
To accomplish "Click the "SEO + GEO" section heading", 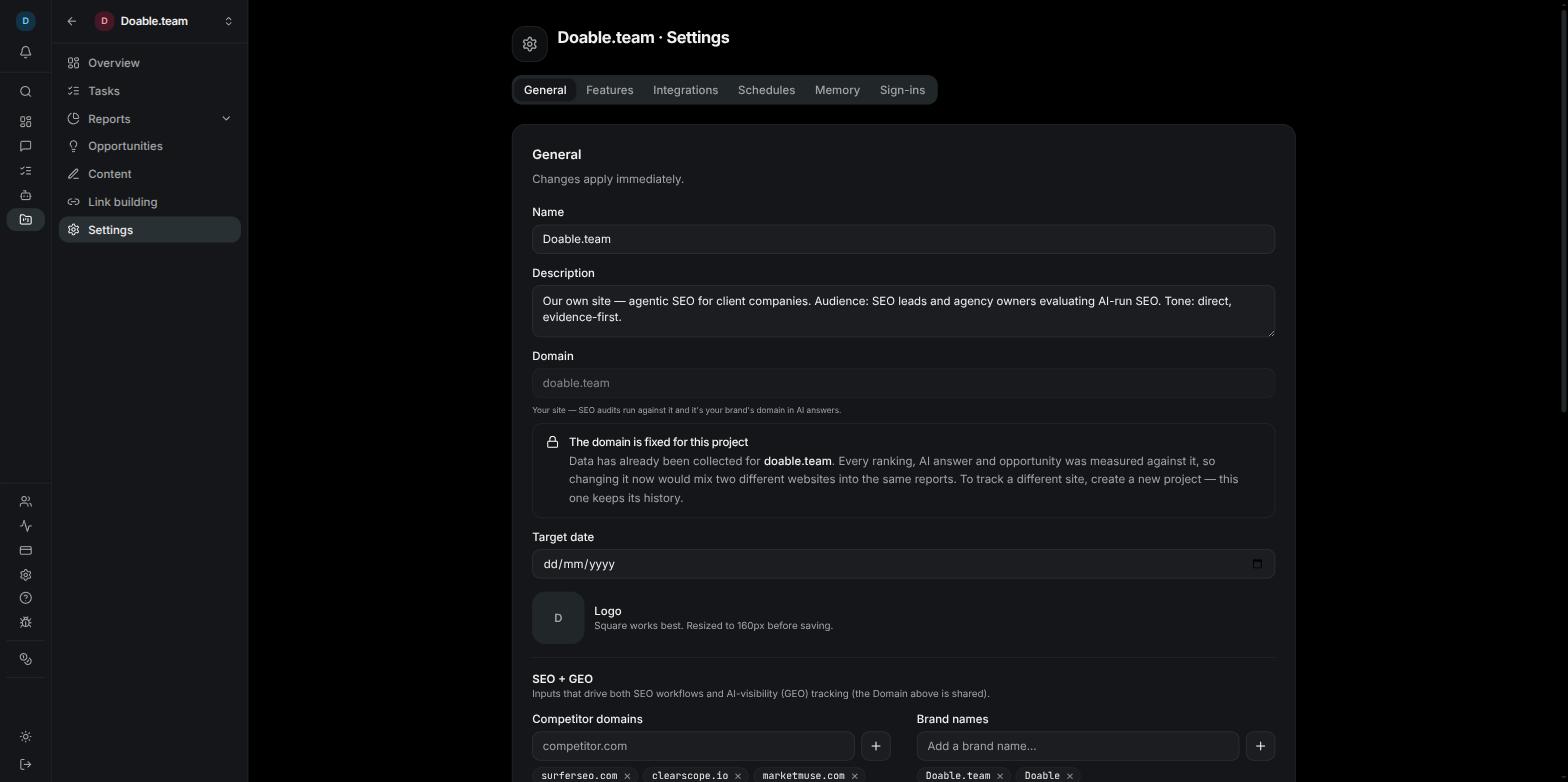I will 562,679.
